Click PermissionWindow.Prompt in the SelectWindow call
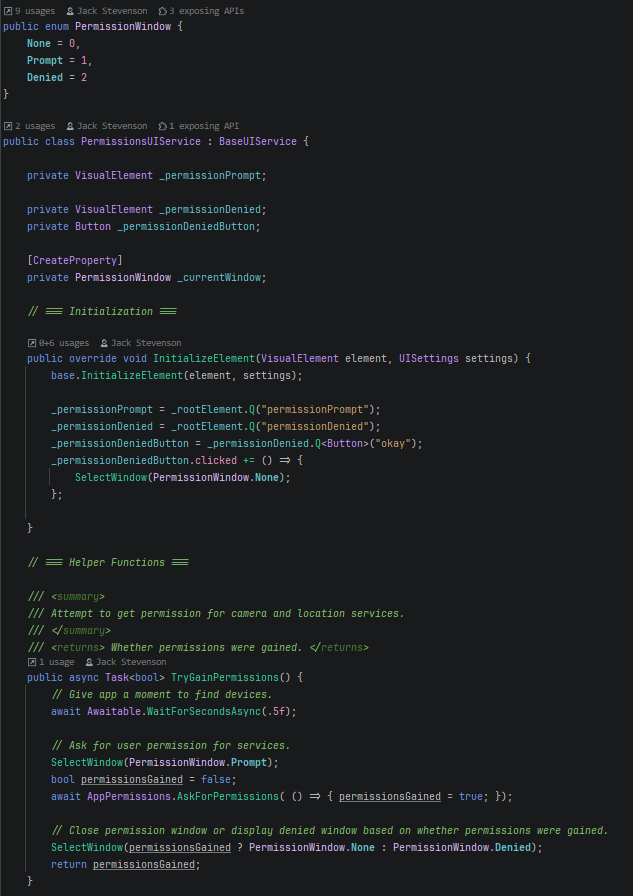This screenshot has height=896, width=633. click(x=198, y=763)
